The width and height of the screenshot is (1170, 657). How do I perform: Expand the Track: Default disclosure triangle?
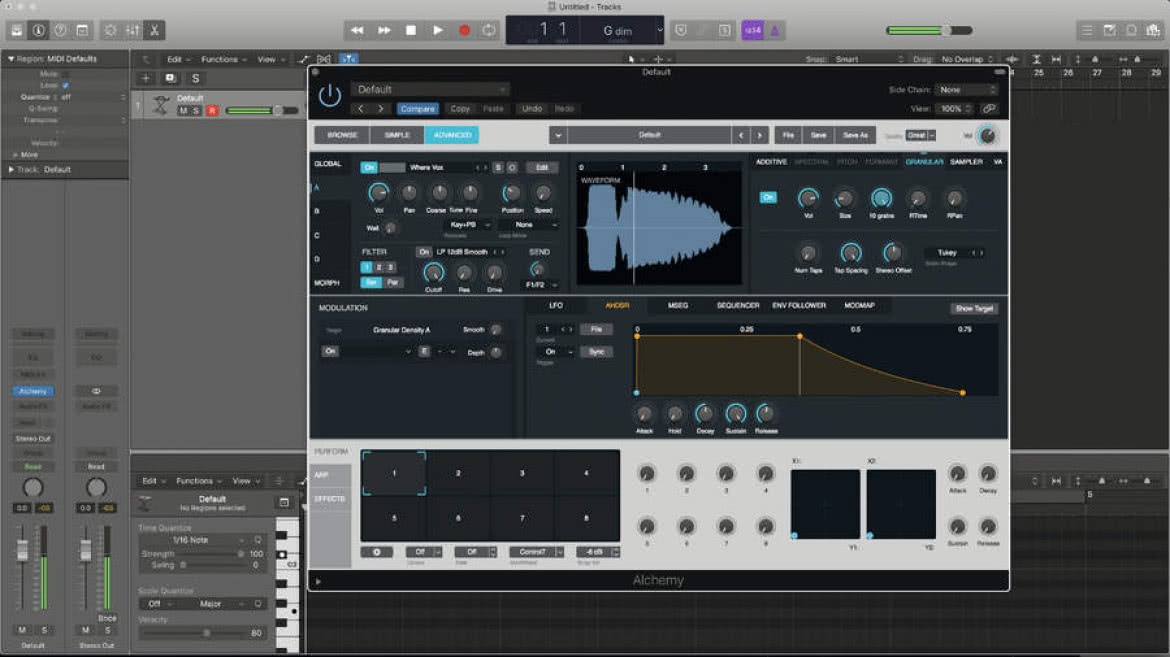point(10,169)
